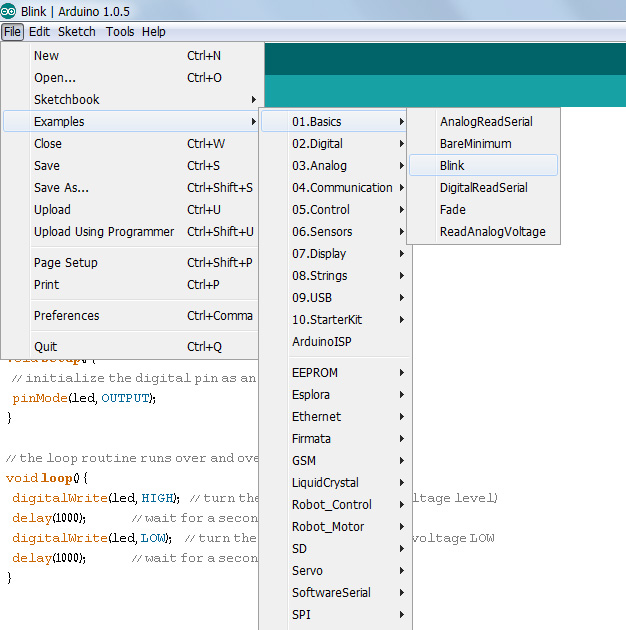
Task: Open the Fade example
Action: [483, 210]
